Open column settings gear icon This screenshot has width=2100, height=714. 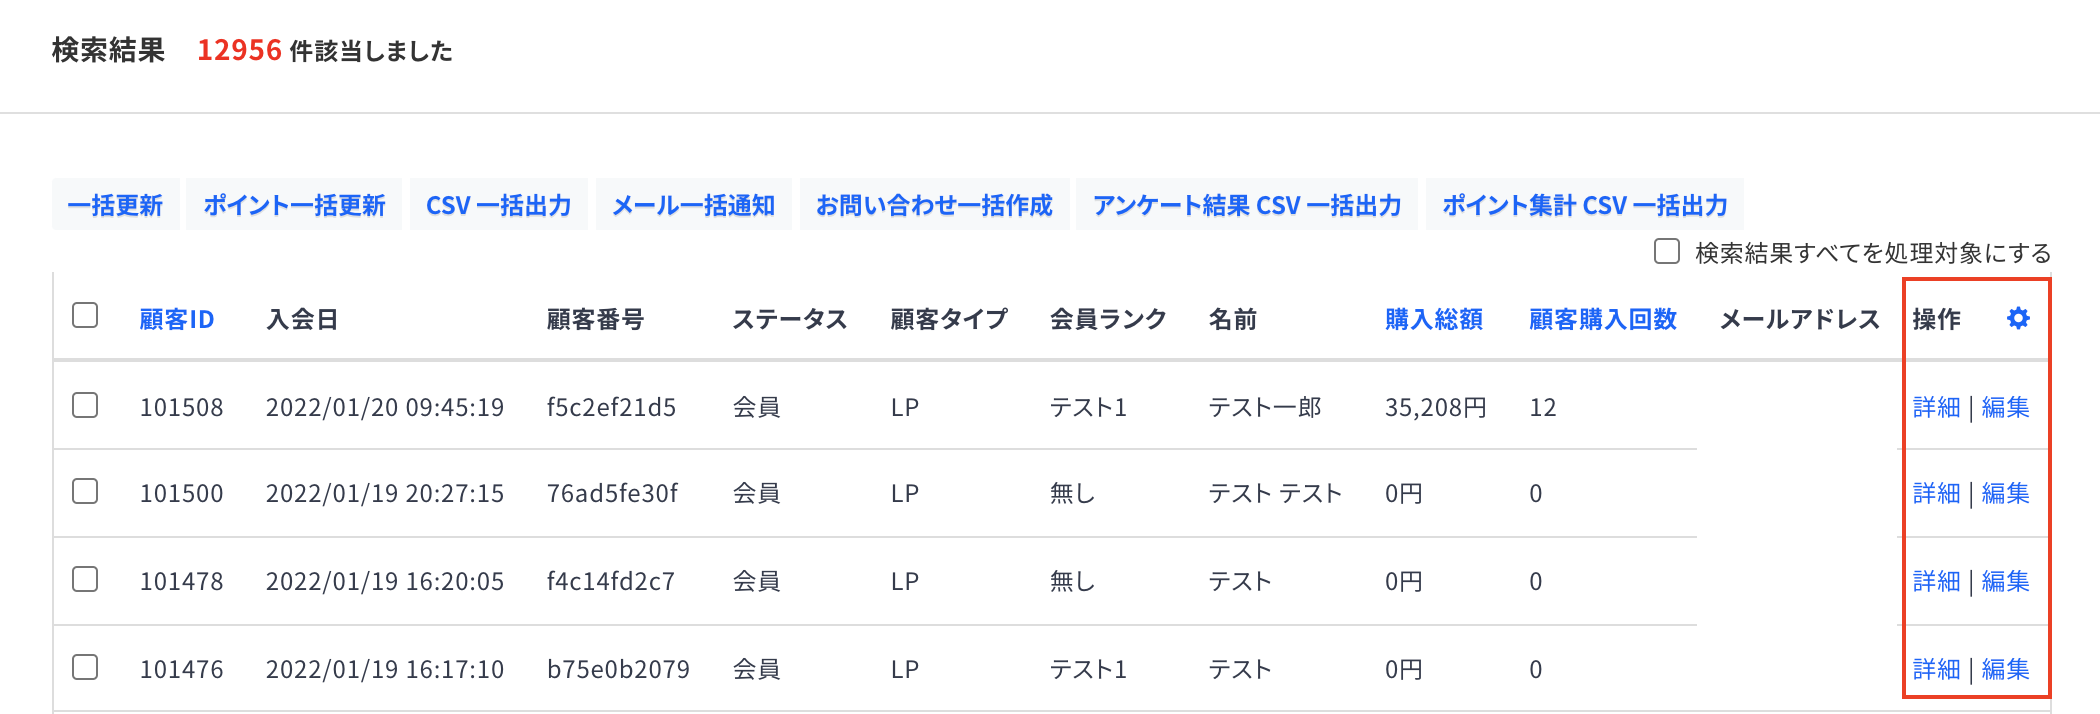(x=2018, y=318)
